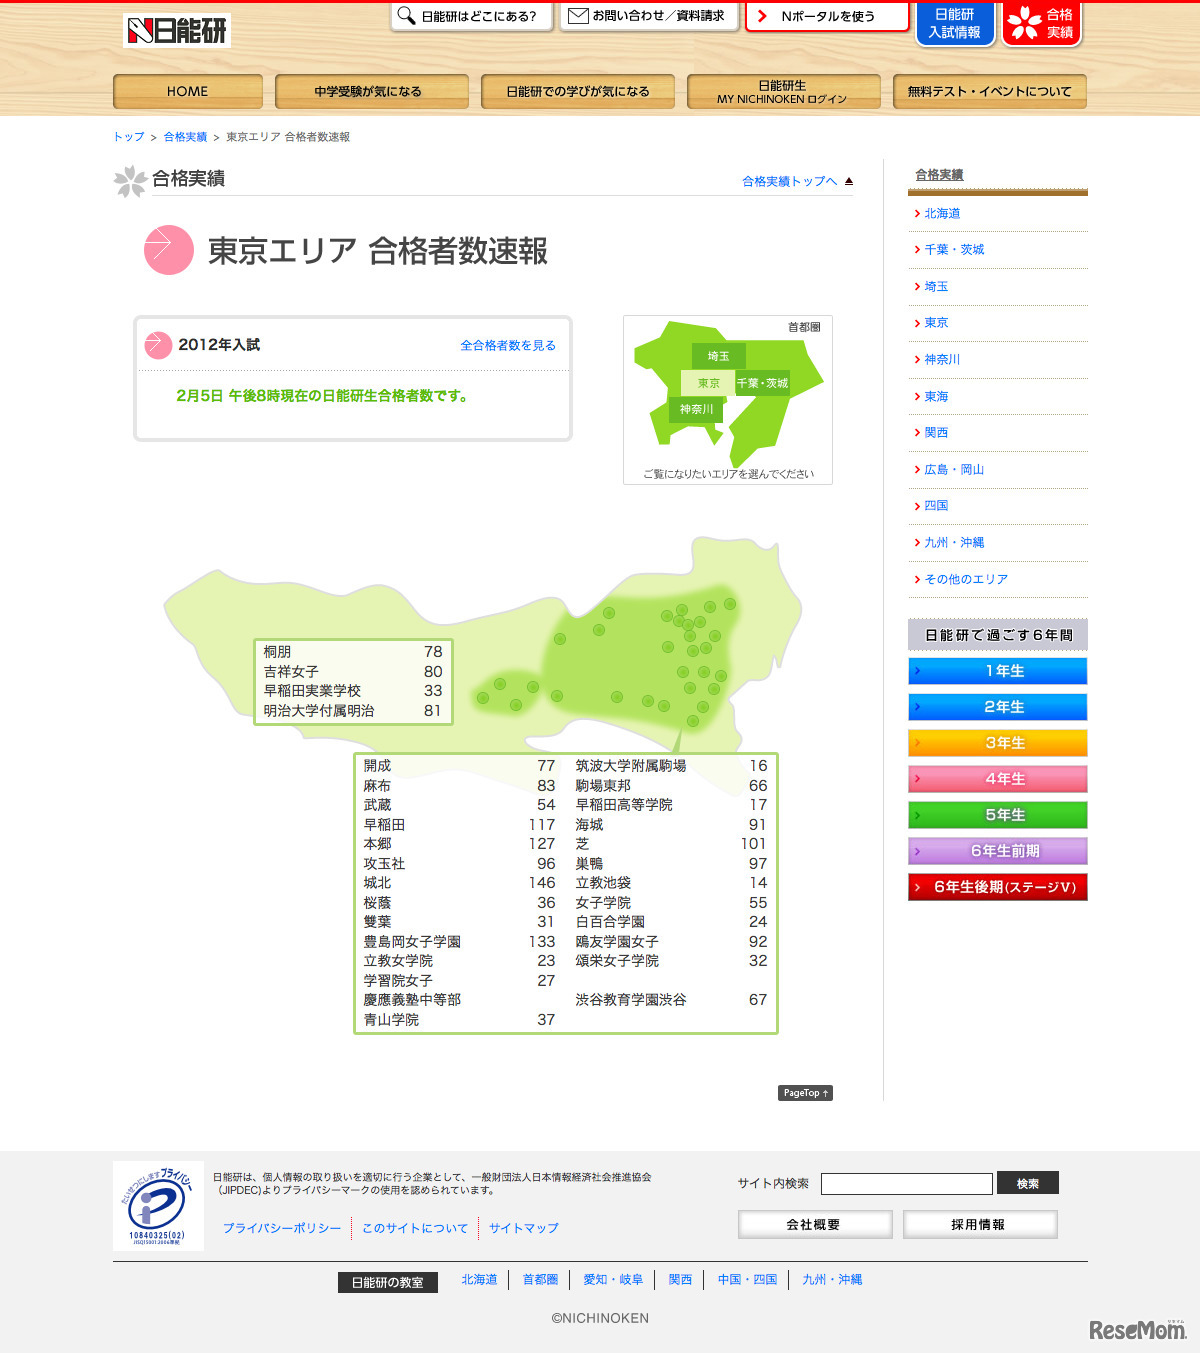The height and width of the screenshot is (1353, 1200).
Task: Open the 全合格者数を見る link
Action: click(x=508, y=344)
